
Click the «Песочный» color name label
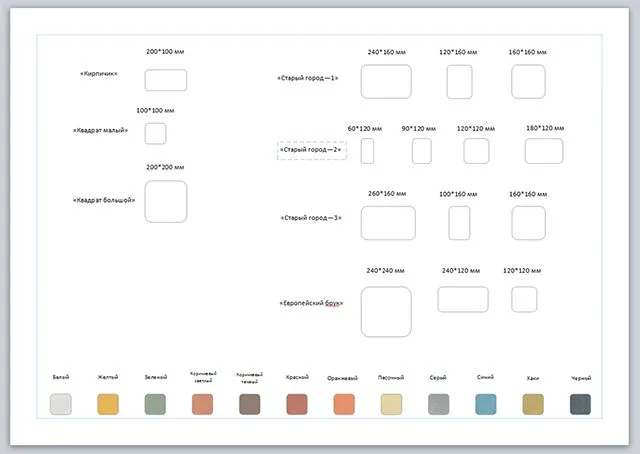tap(391, 378)
